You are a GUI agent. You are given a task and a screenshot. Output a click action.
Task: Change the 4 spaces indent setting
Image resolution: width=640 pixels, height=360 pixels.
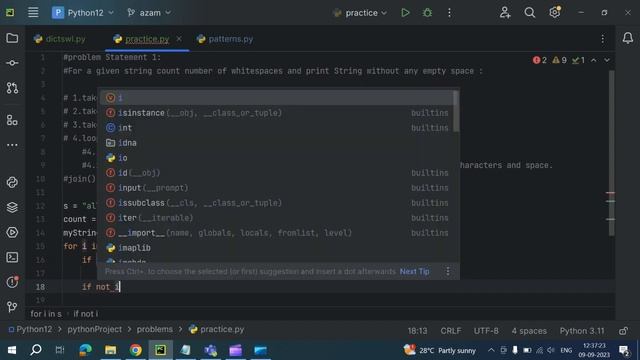[529, 331]
